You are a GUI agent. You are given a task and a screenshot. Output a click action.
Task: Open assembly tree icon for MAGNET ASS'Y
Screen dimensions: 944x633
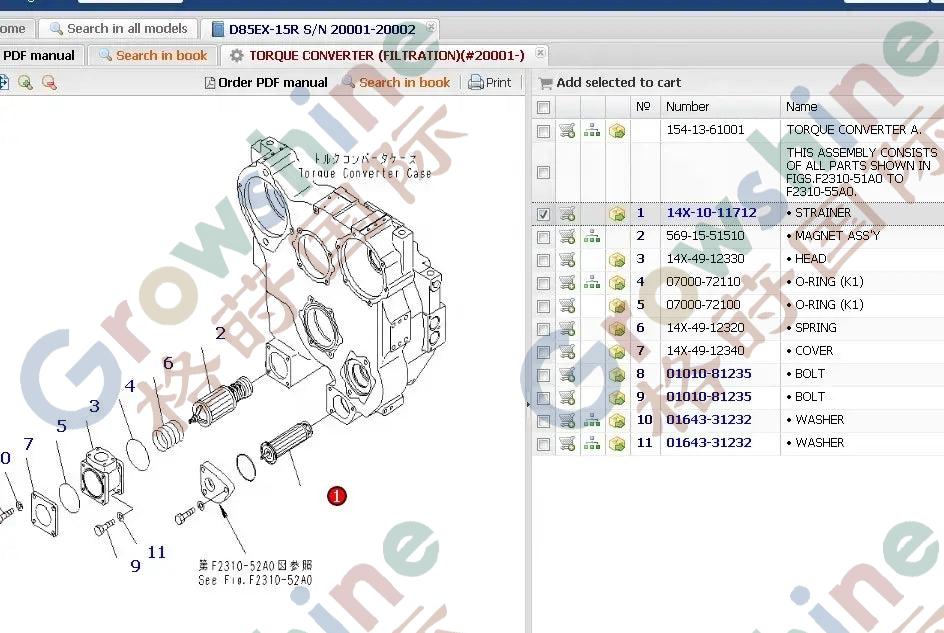tap(592, 236)
